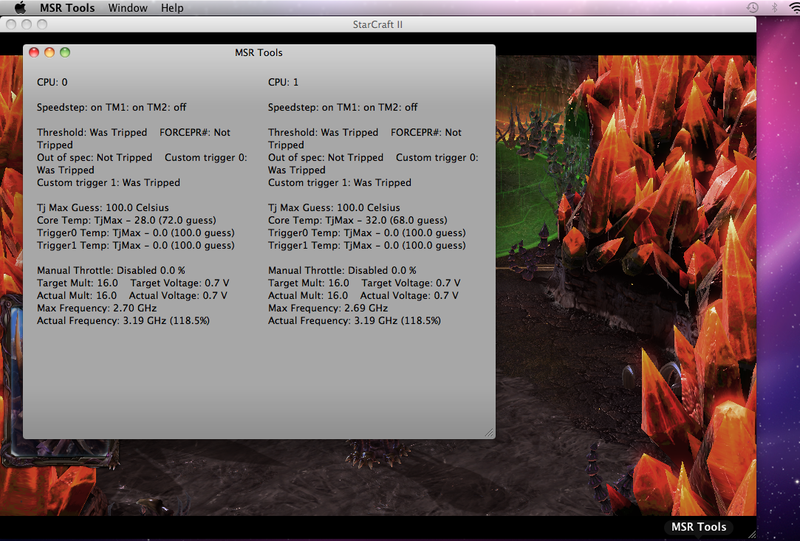The width and height of the screenshot is (800, 541).
Task: Click CPU 1 'Threshold: Was Tripped' text
Action: [x=323, y=133]
